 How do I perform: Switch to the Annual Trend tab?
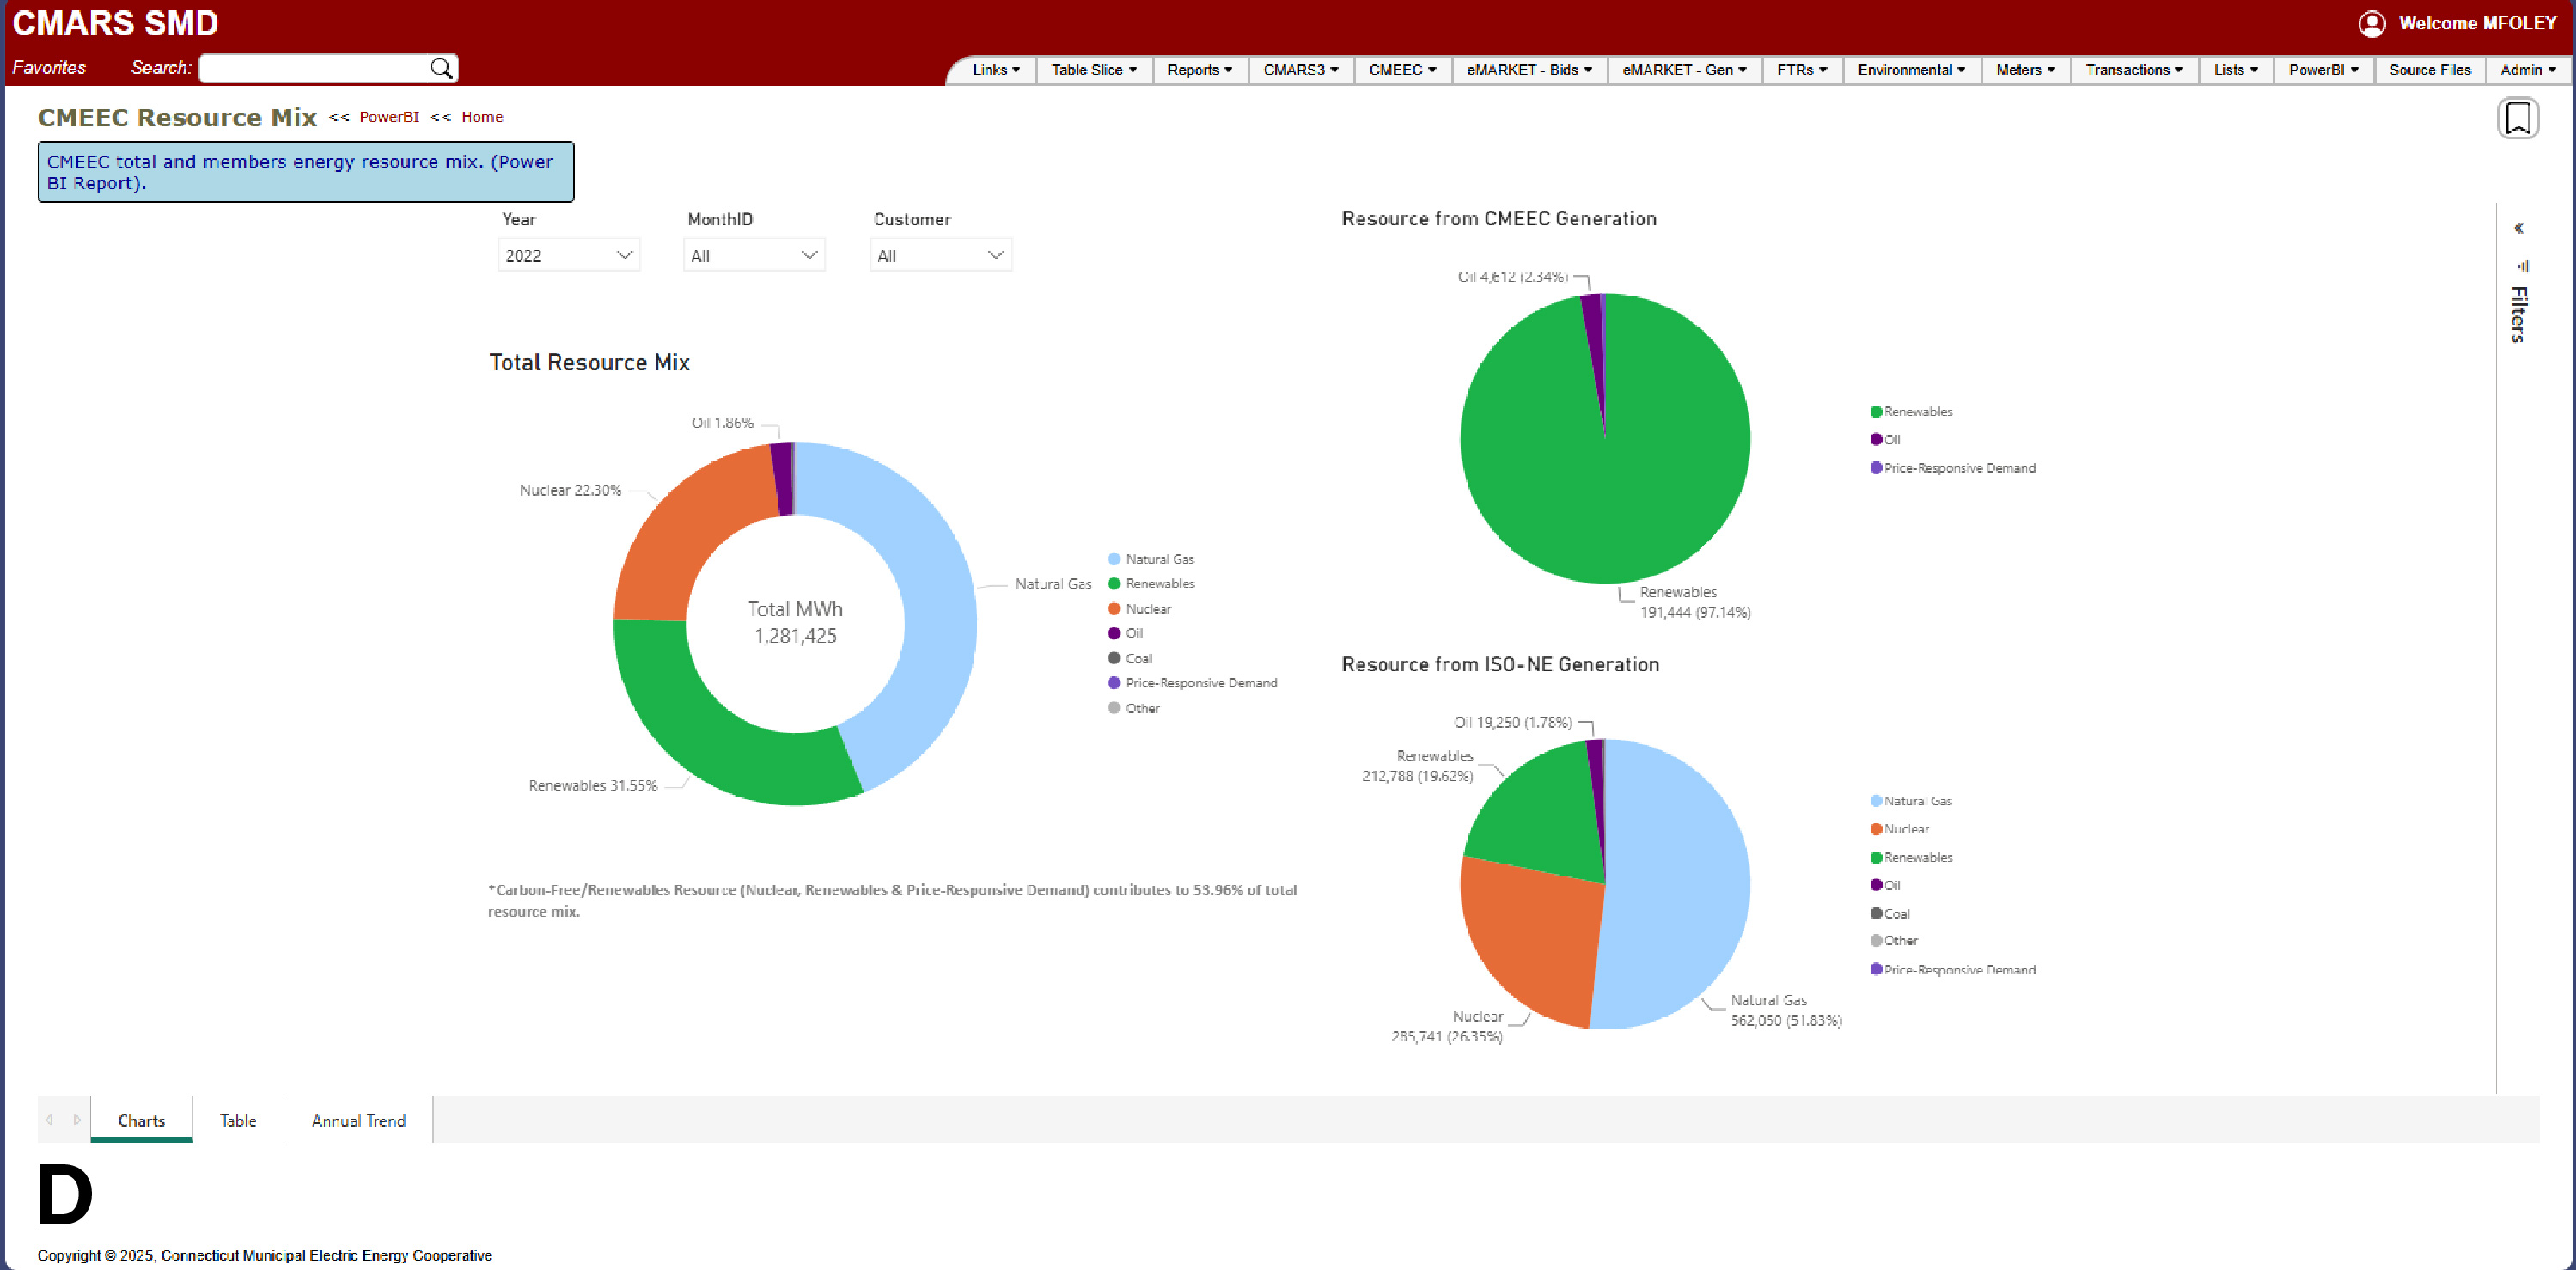(x=358, y=1120)
